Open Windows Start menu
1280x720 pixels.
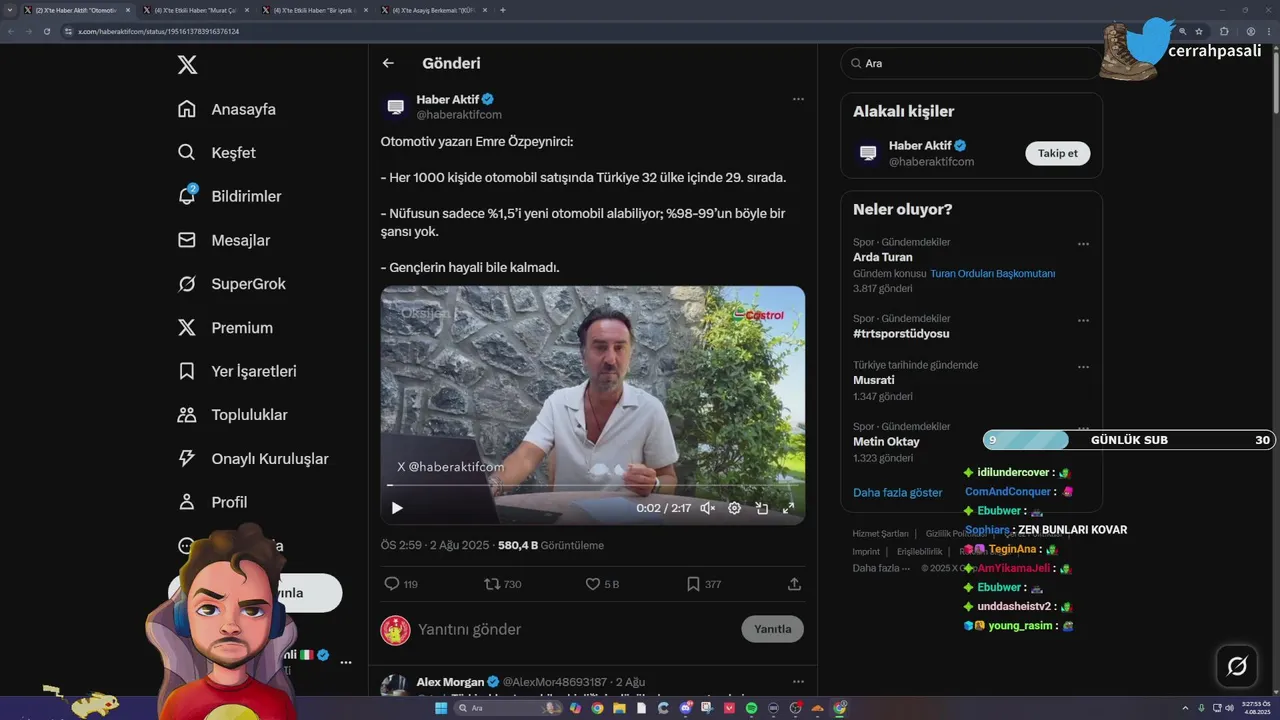pos(440,708)
